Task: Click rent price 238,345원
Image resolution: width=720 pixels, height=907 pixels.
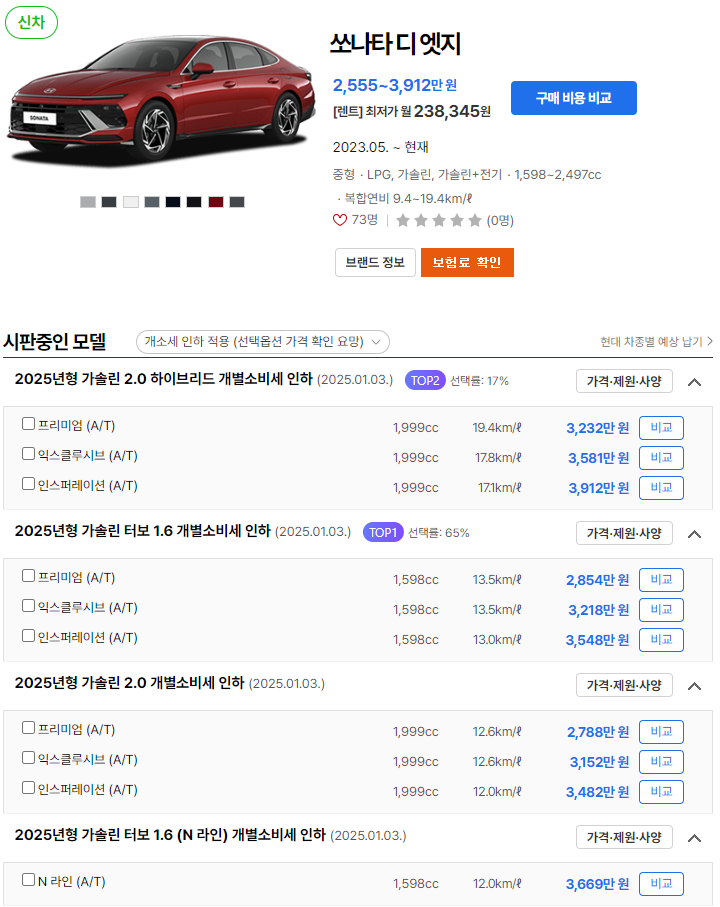Action: (x=452, y=111)
